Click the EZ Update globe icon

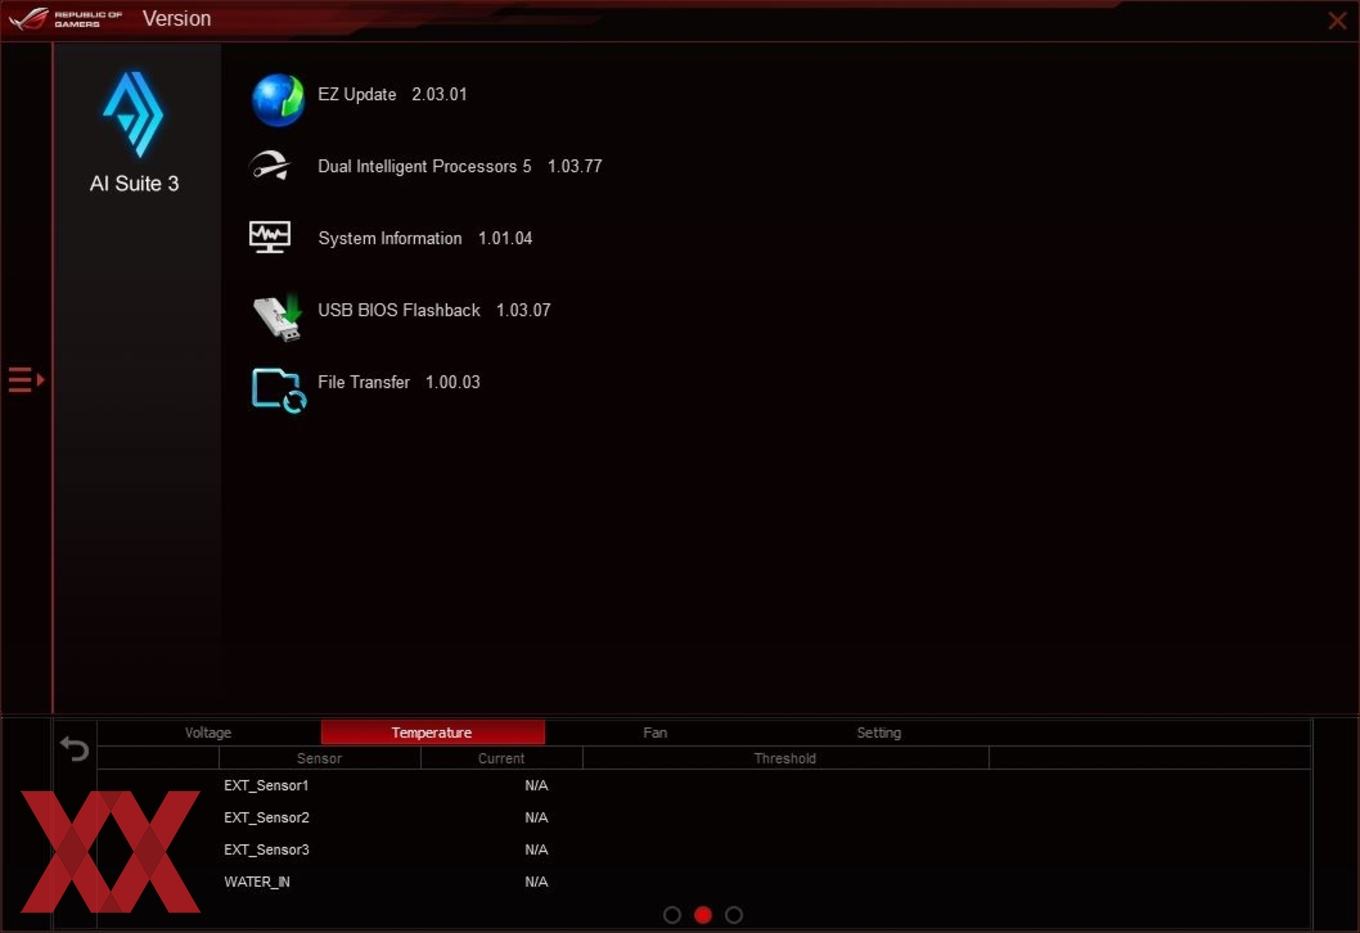(x=277, y=99)
